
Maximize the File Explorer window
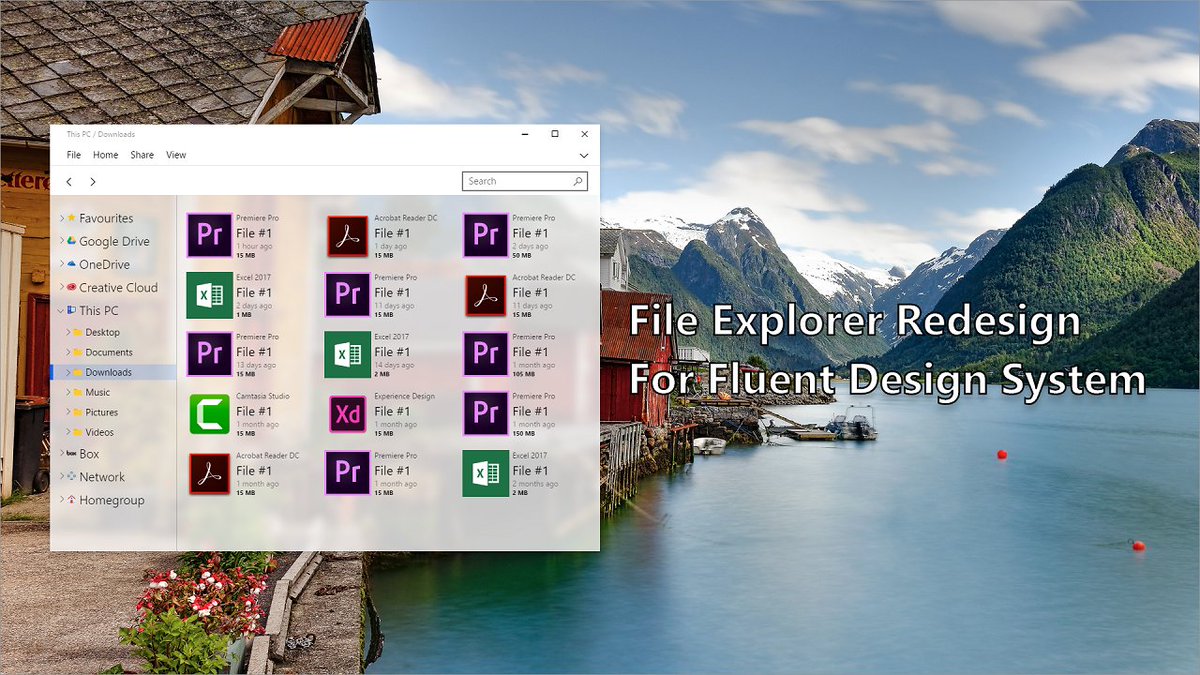click(555, 134)
